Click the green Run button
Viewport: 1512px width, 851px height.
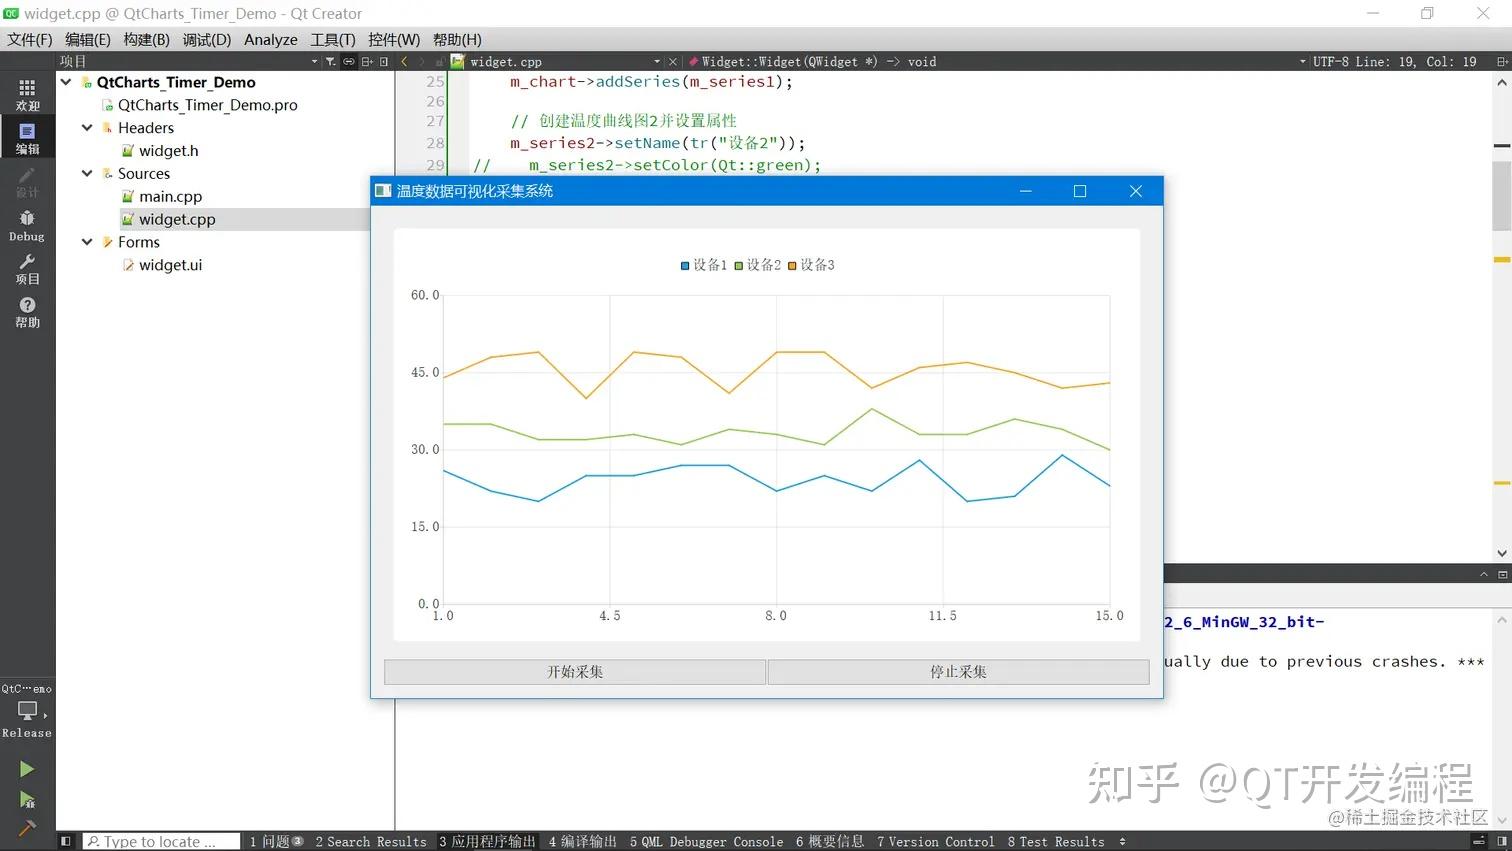[27, 768]
